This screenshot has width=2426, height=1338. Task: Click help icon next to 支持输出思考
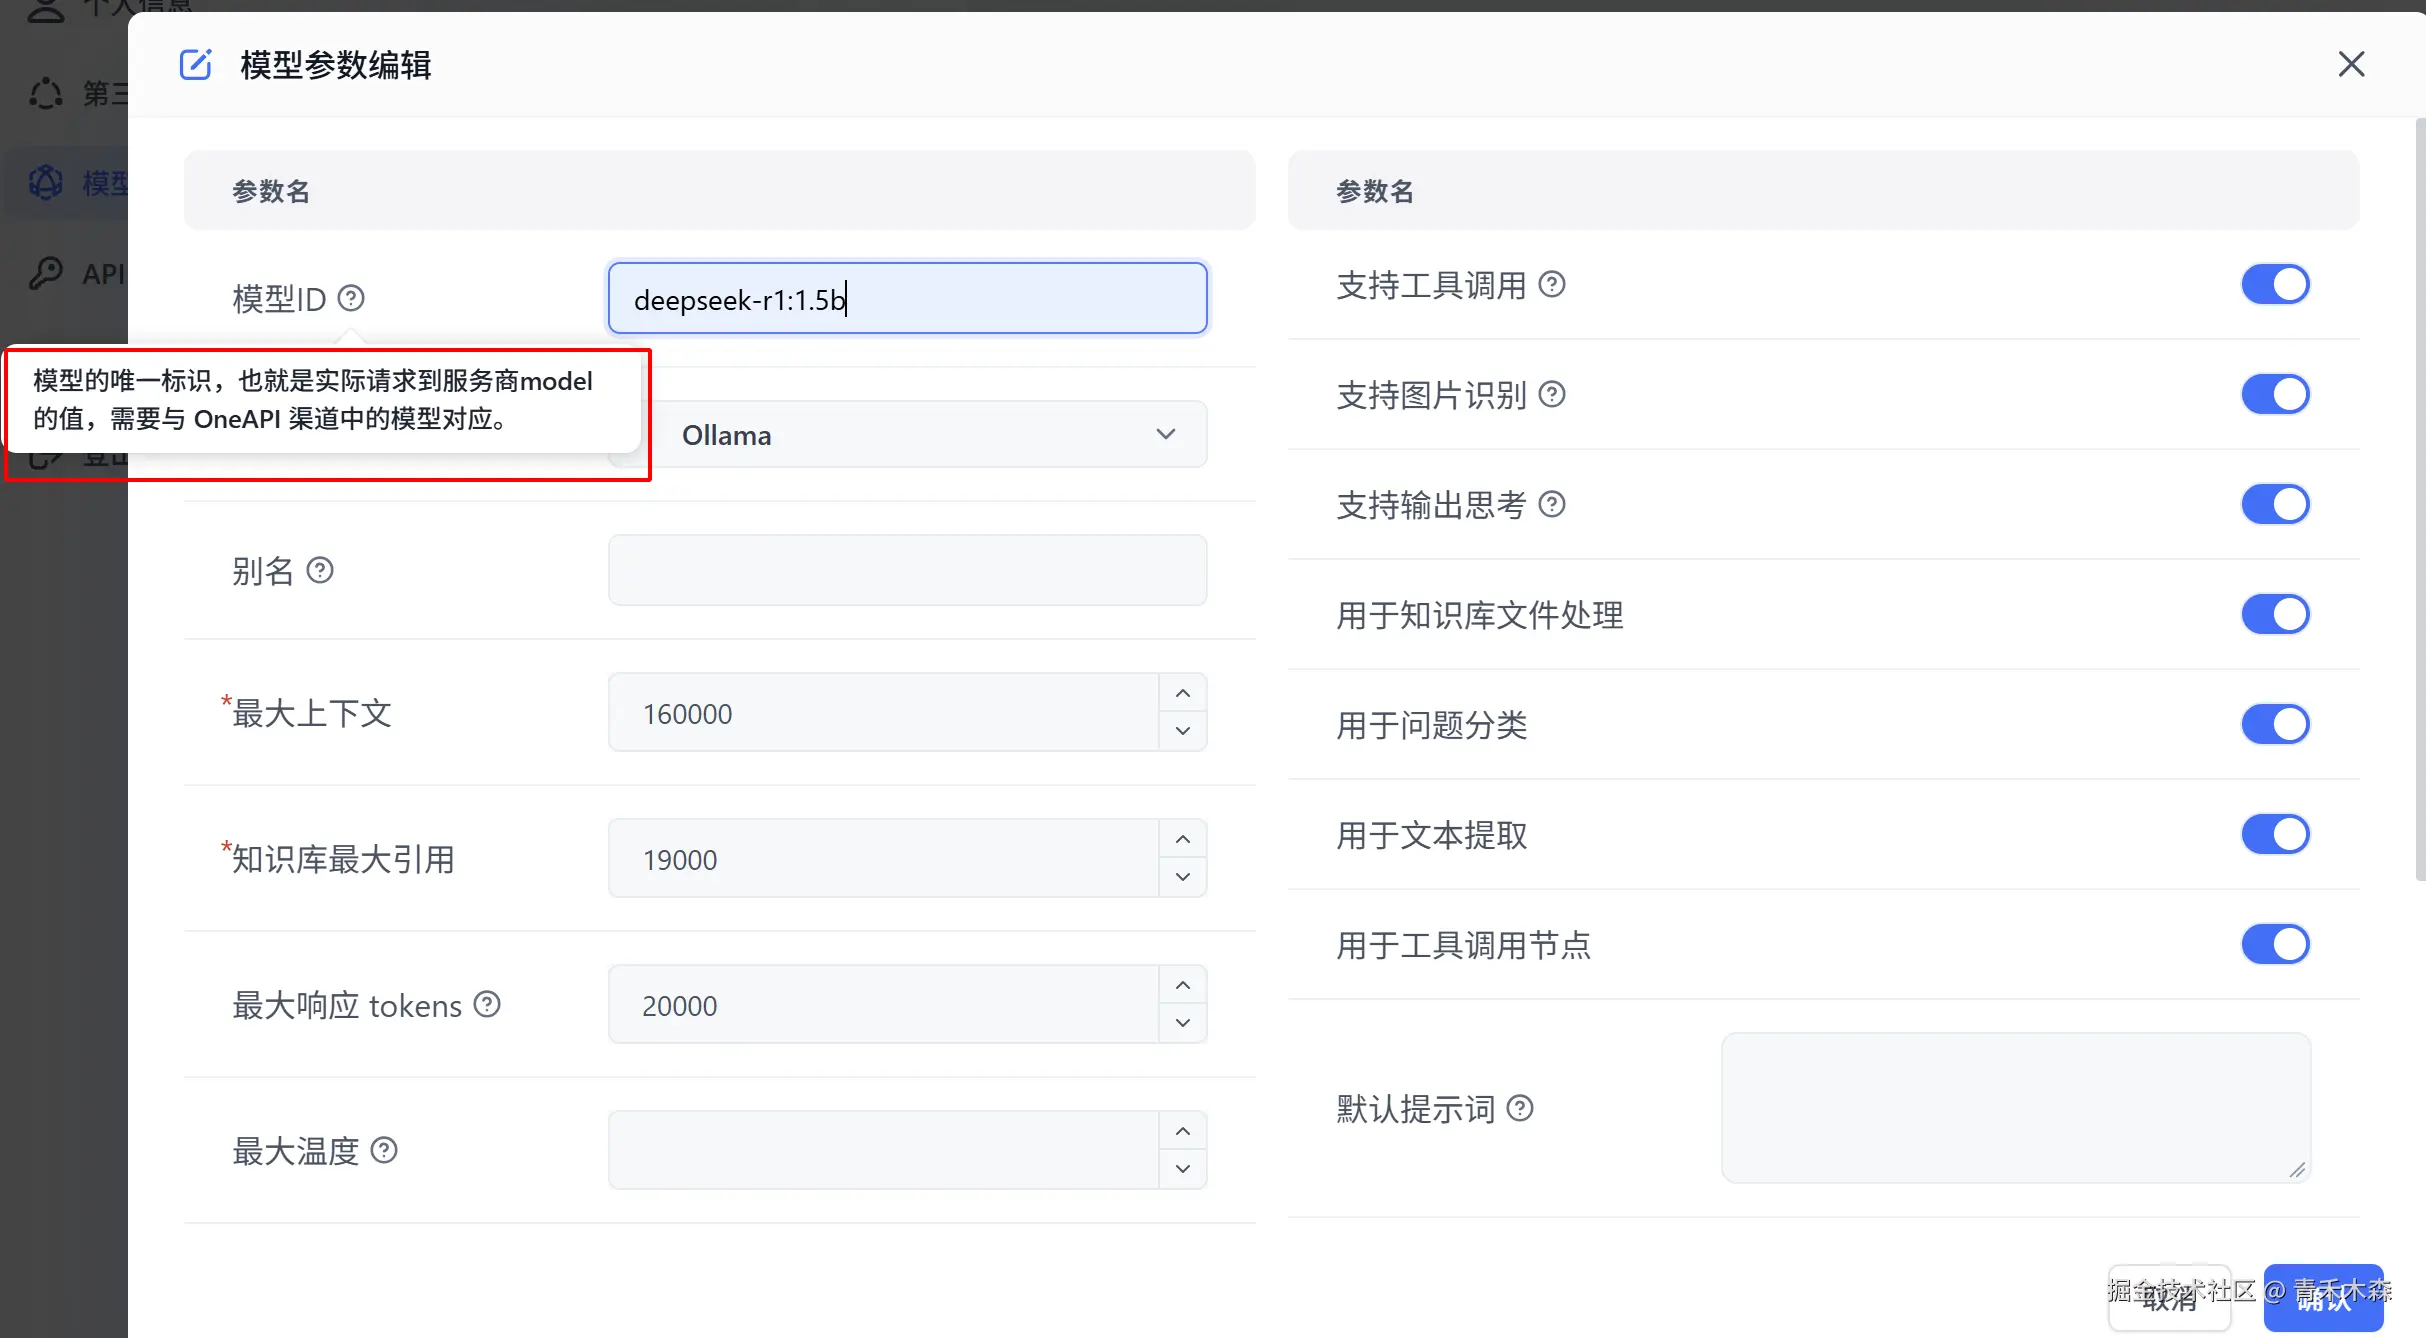click(1552, 505)
